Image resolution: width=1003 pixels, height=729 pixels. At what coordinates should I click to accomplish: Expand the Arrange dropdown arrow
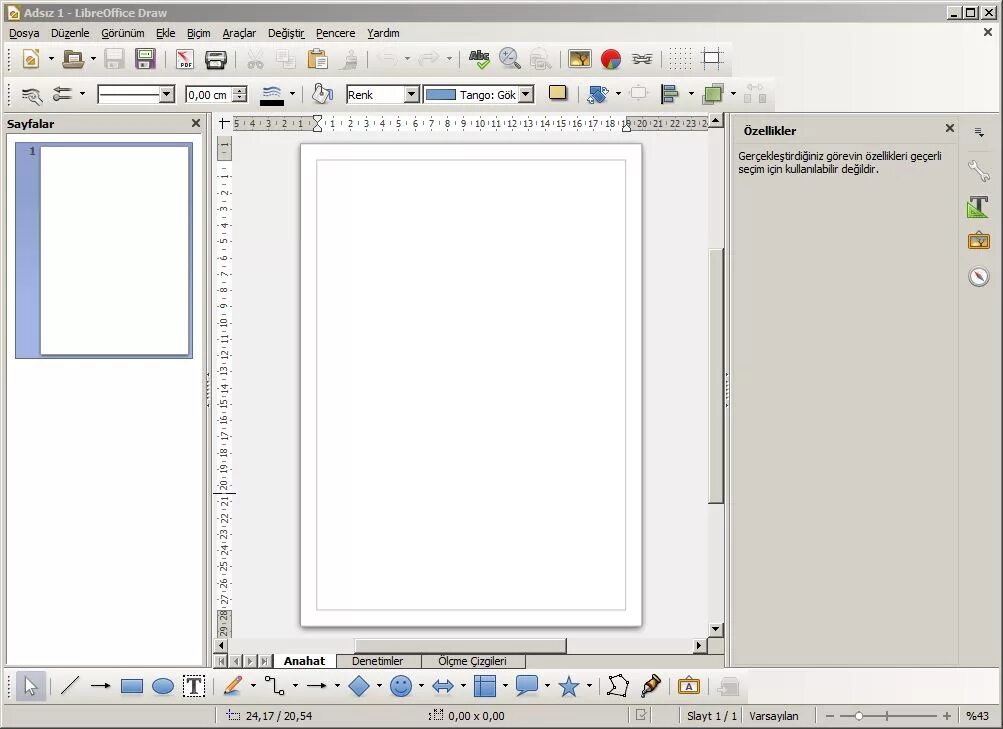(733, 94)
